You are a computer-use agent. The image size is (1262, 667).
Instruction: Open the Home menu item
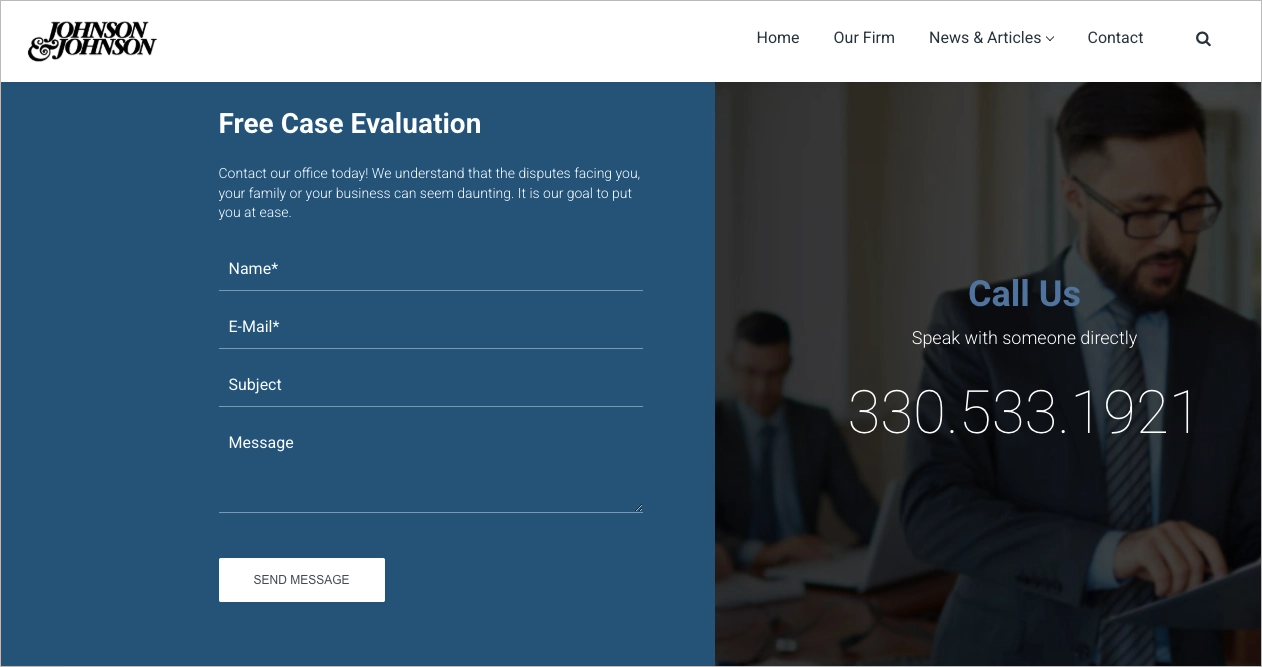[x=777, y=38]
